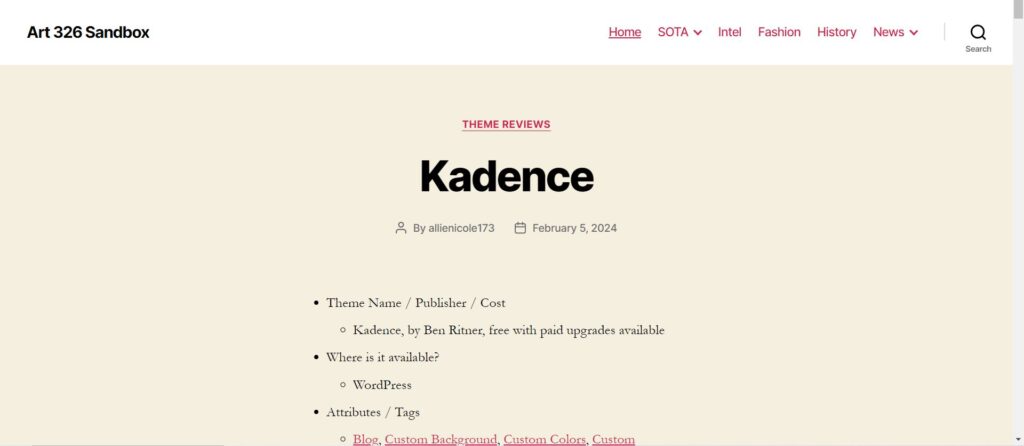Click the calendar icon beside the date
The image size is (1024, 446).
click(x=520, y=228)
